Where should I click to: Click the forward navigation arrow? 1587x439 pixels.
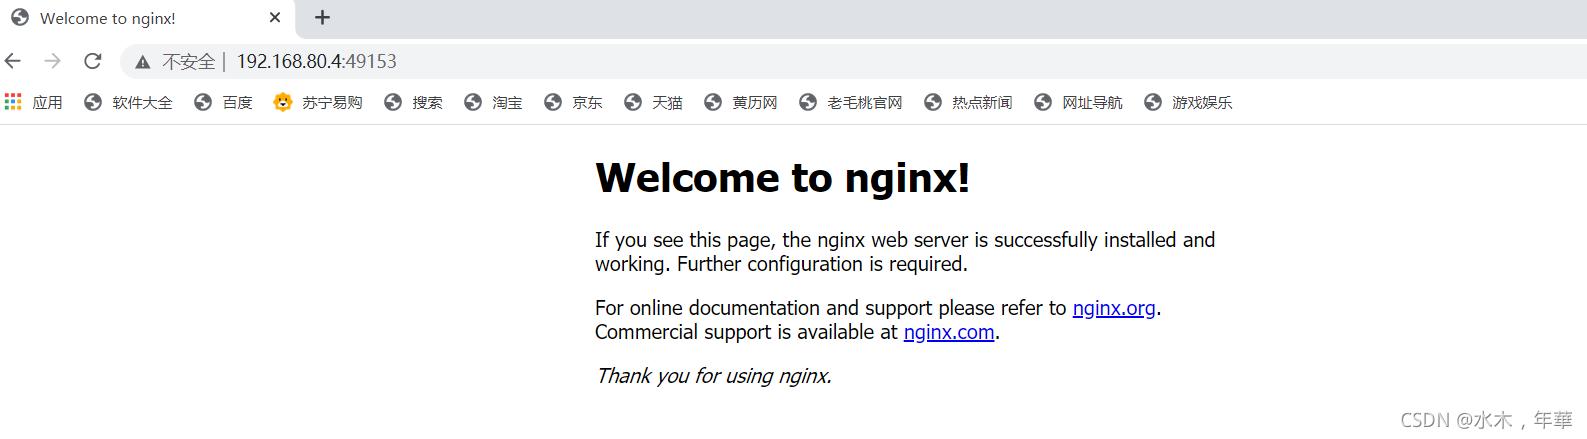(x=53, y=61)
